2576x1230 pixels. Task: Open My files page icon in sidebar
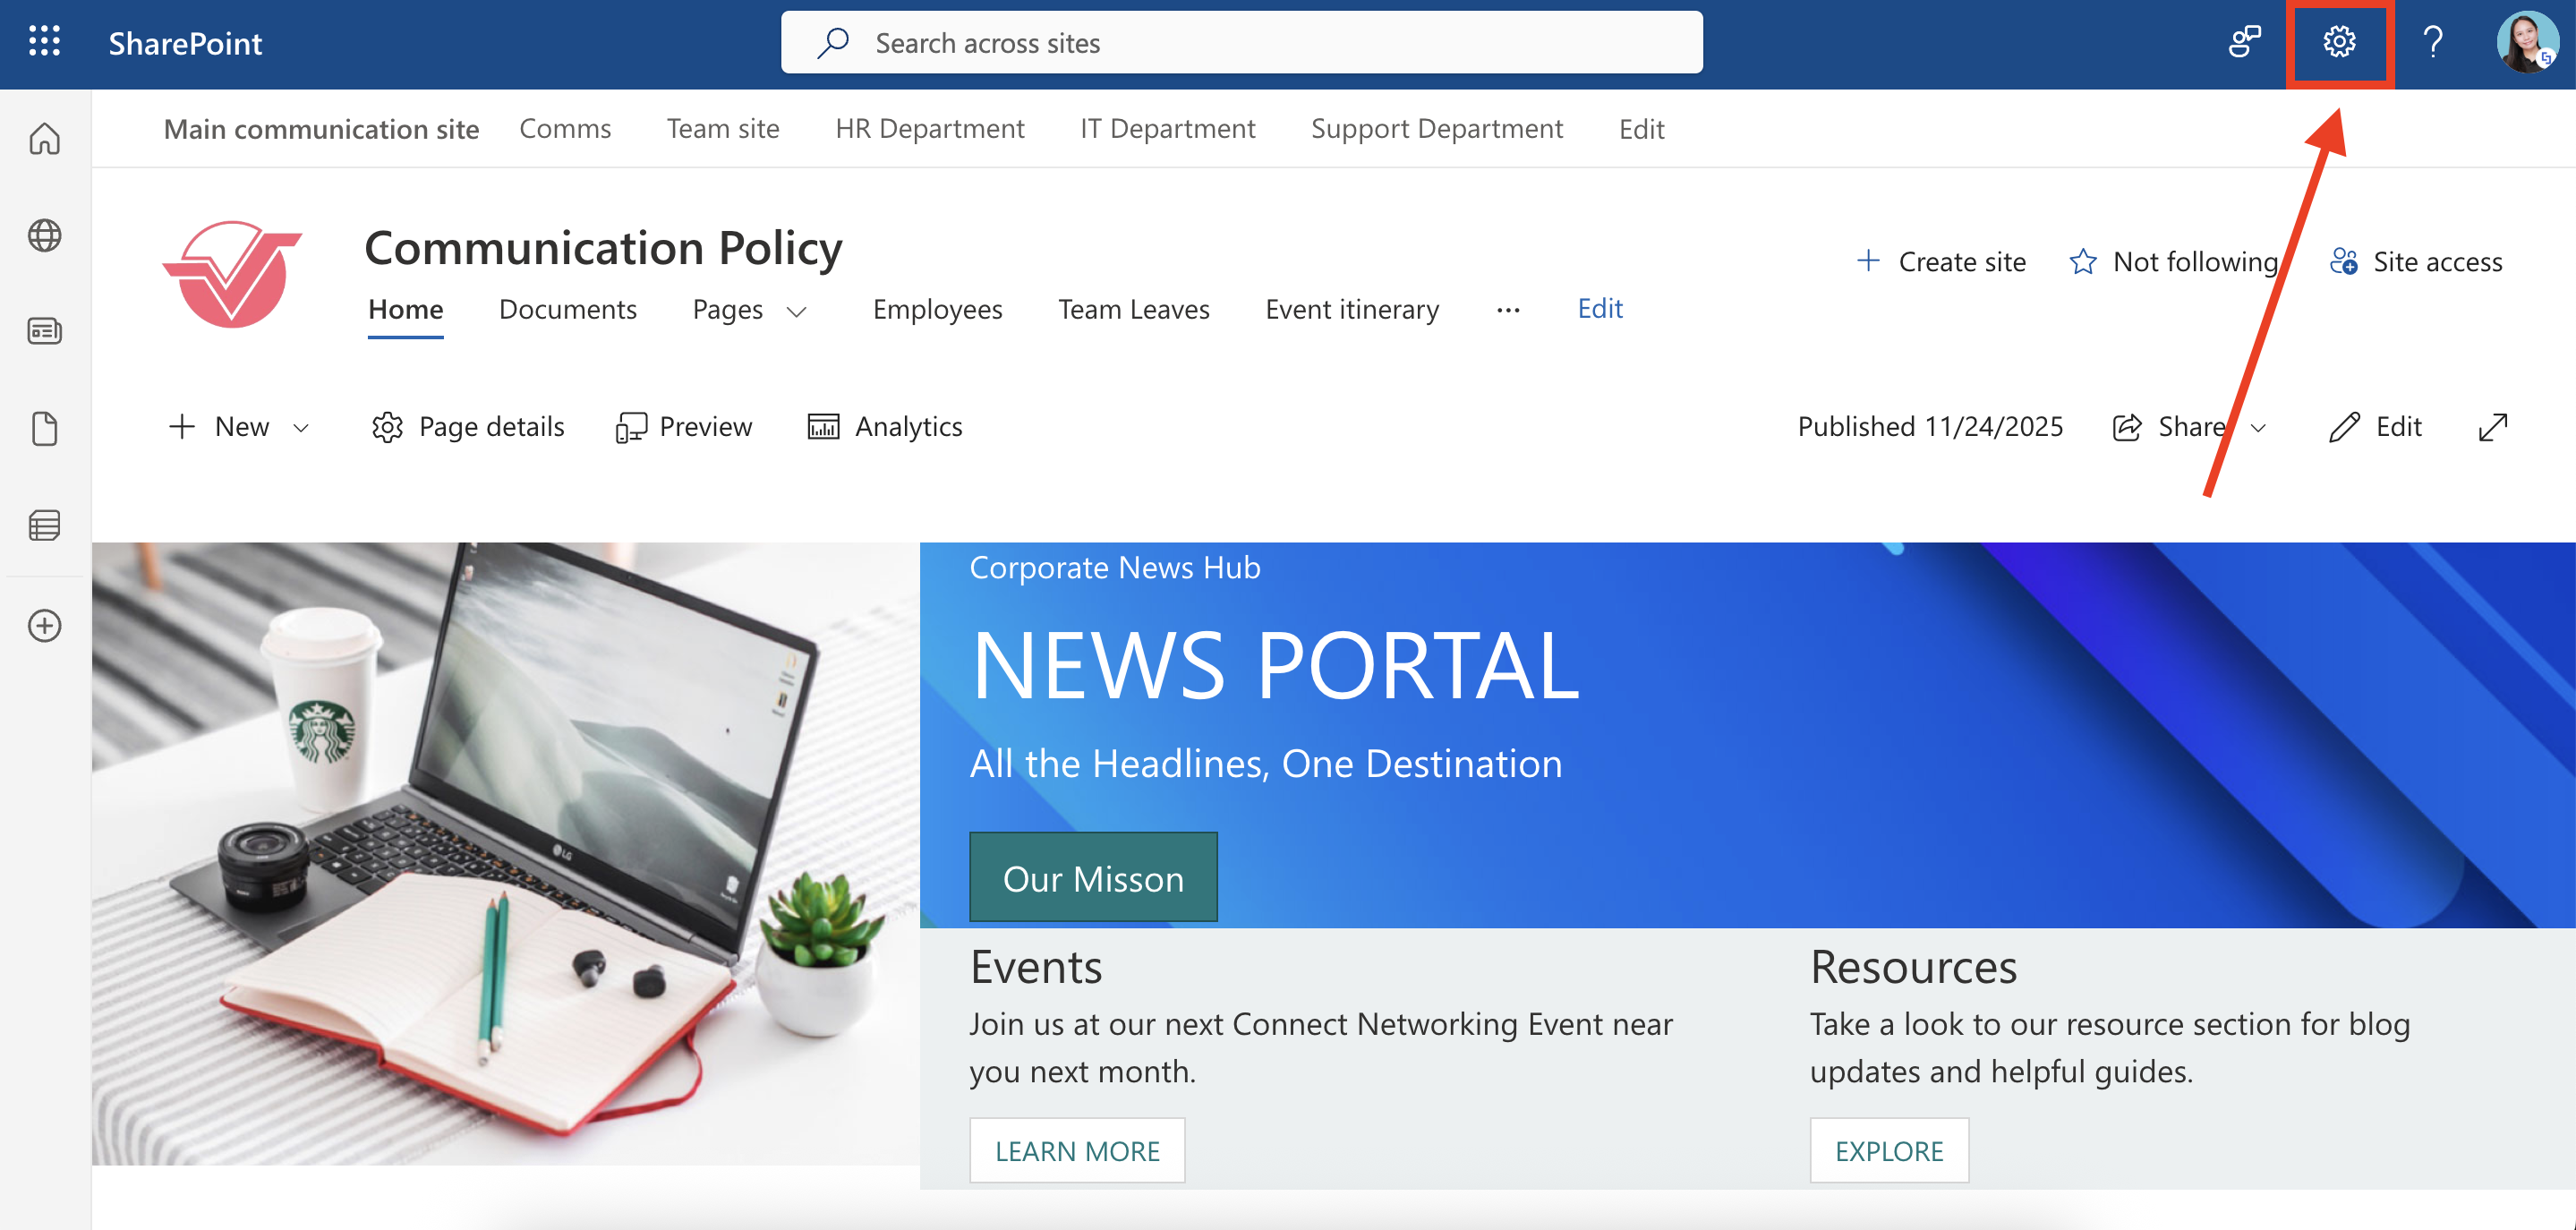(x=44, y=428)
